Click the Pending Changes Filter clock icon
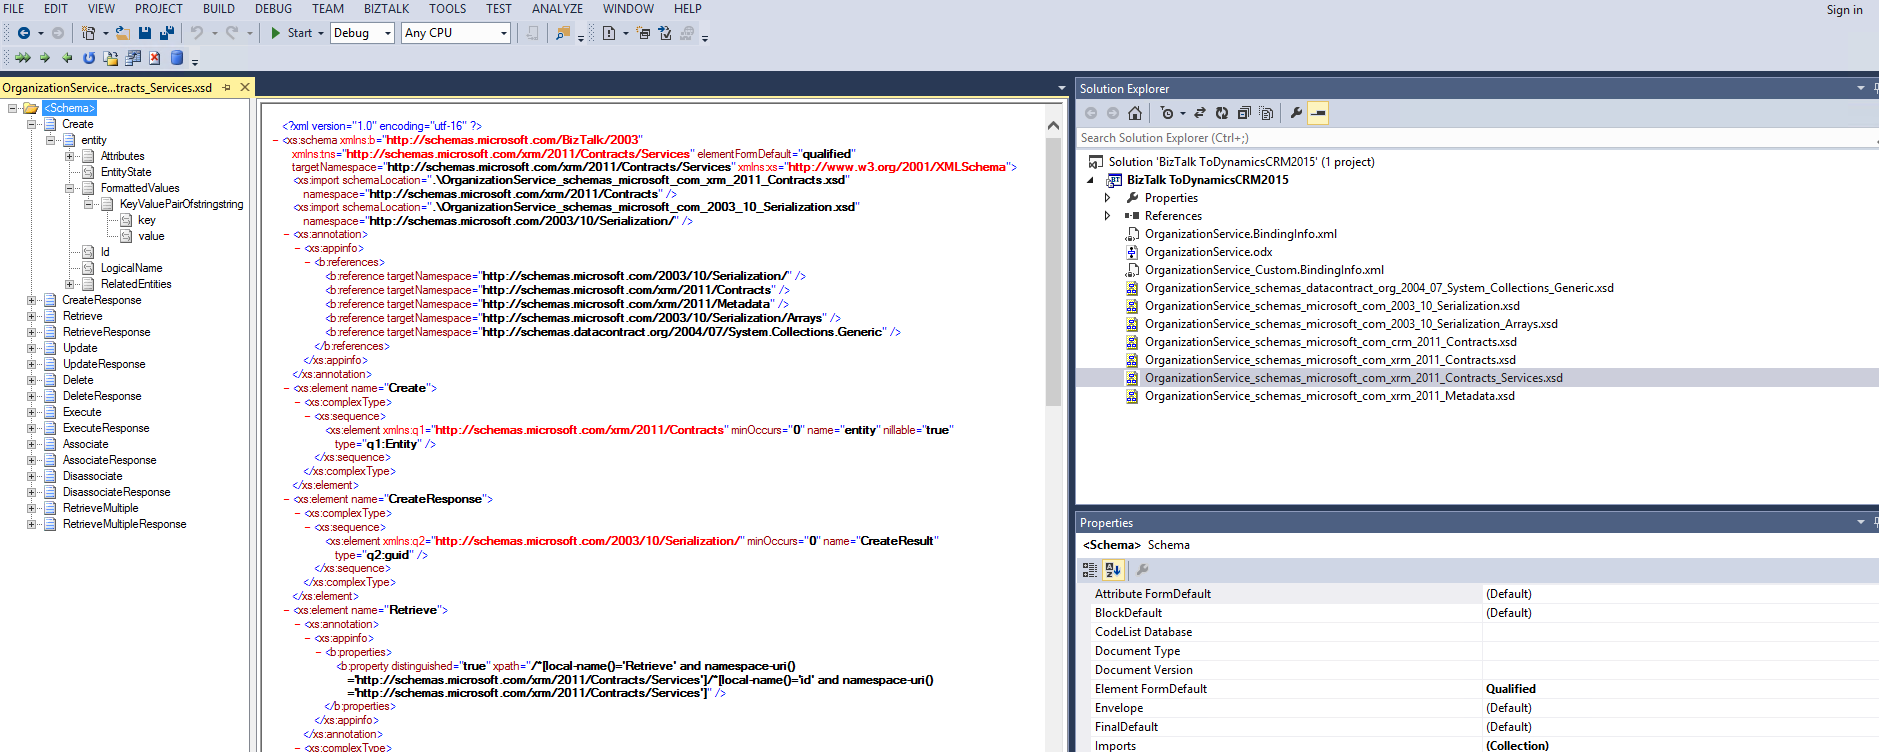The width and height of the screenshot is (1879, 752). click(x=1167, y=113)
